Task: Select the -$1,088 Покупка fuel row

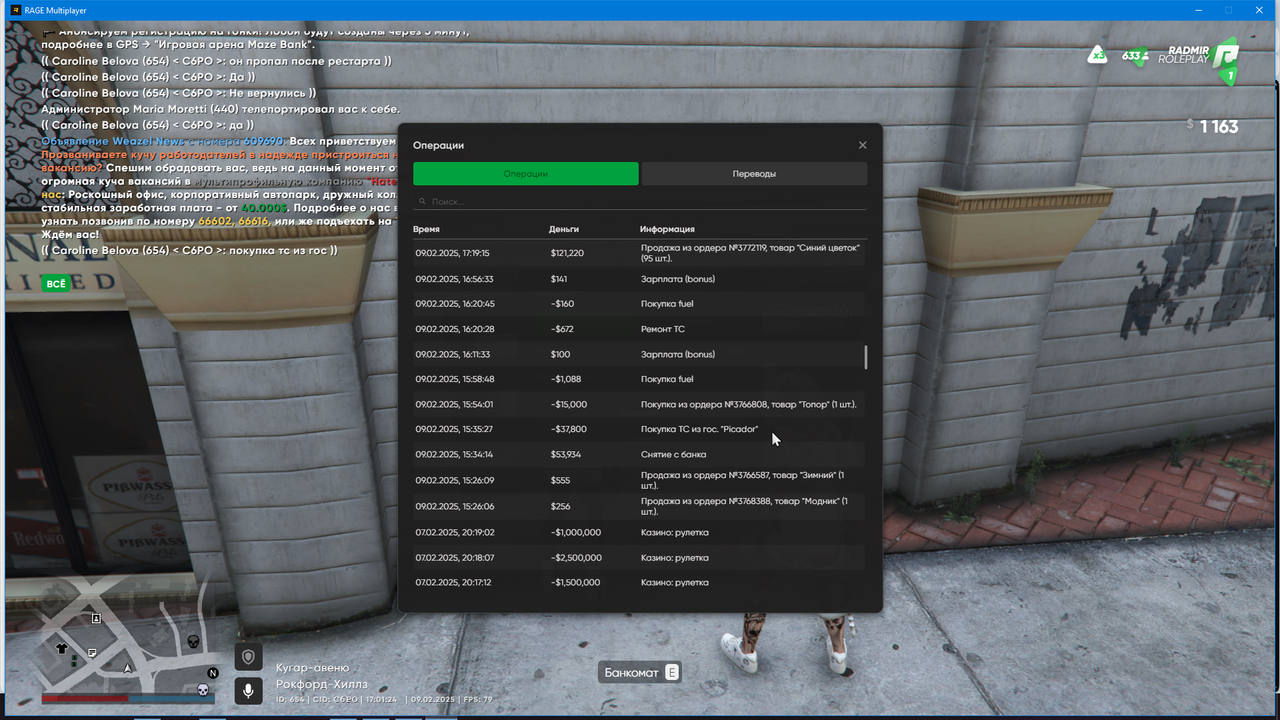Action: (640, 379)
